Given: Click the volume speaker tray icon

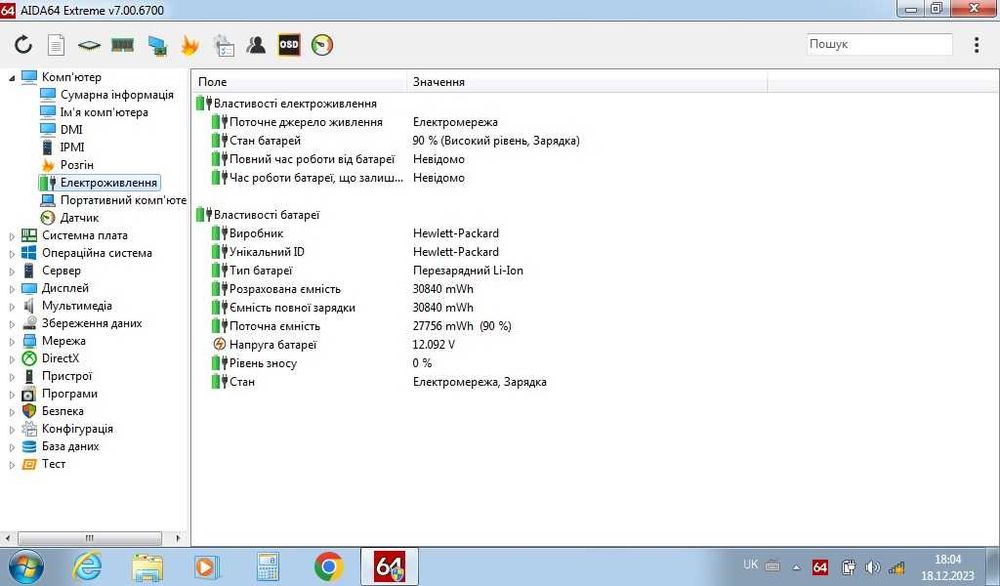Looking at the screenshot, I should (872, 567).
